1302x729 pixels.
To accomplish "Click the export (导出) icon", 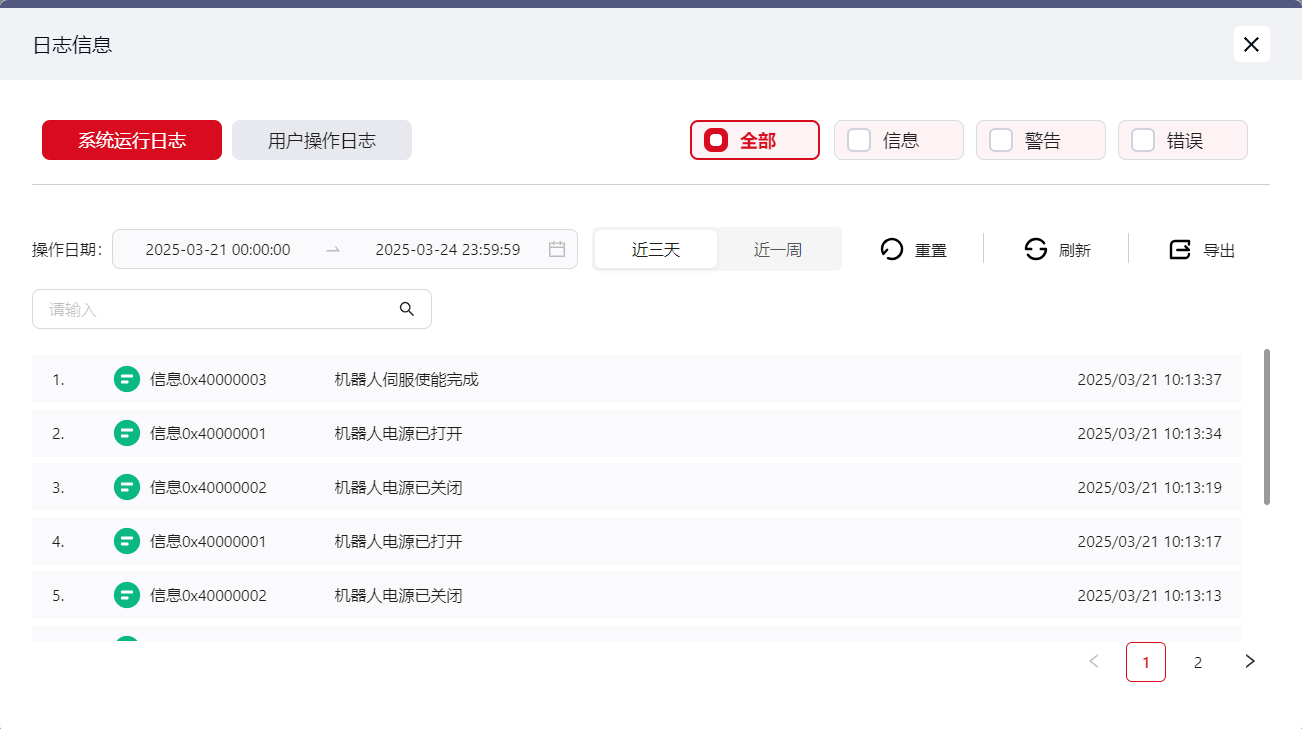I will tap(1180, 249).
